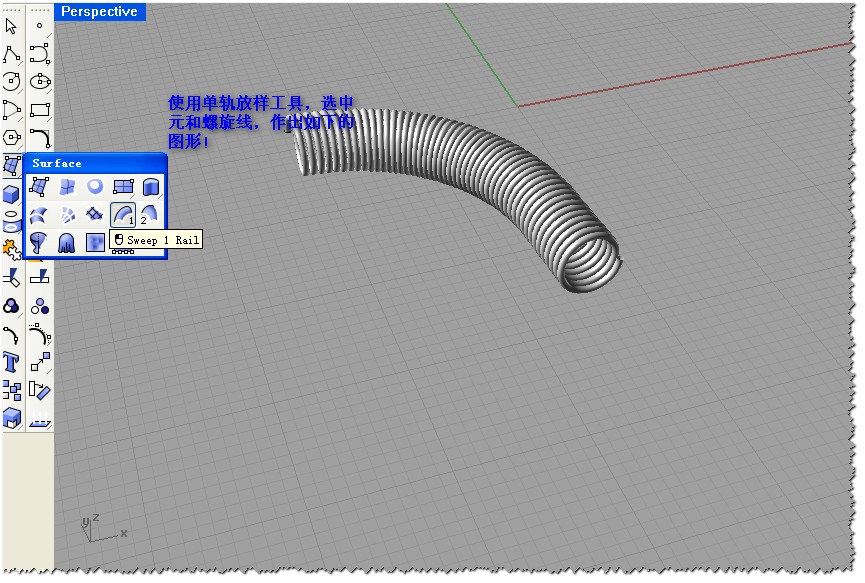Choose Surface from planar curves
The height and width of the screenshot is (583, 865).
pos(95,187)
